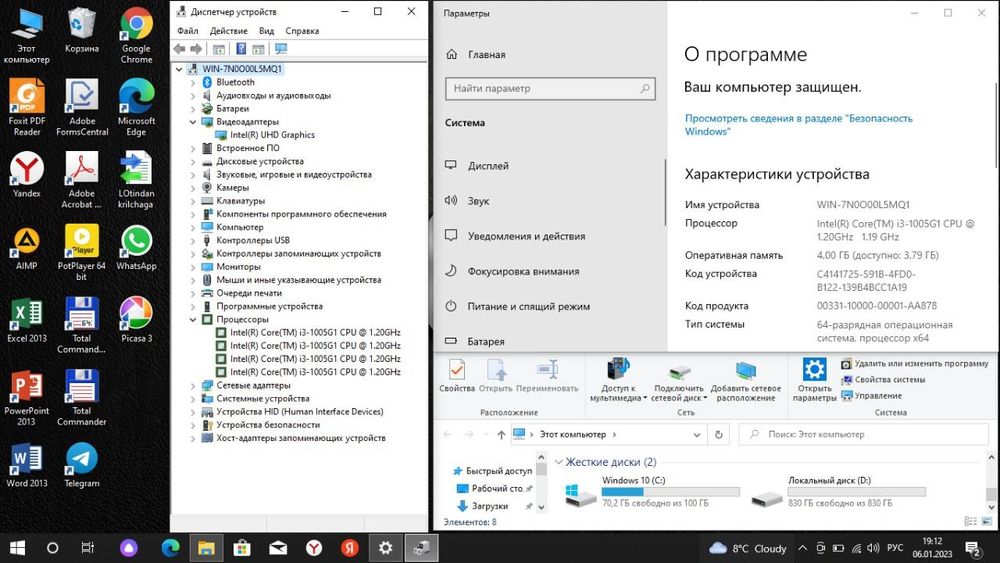Open notification center icon on taskbar
1000x563 pixels.
point(973,548)
